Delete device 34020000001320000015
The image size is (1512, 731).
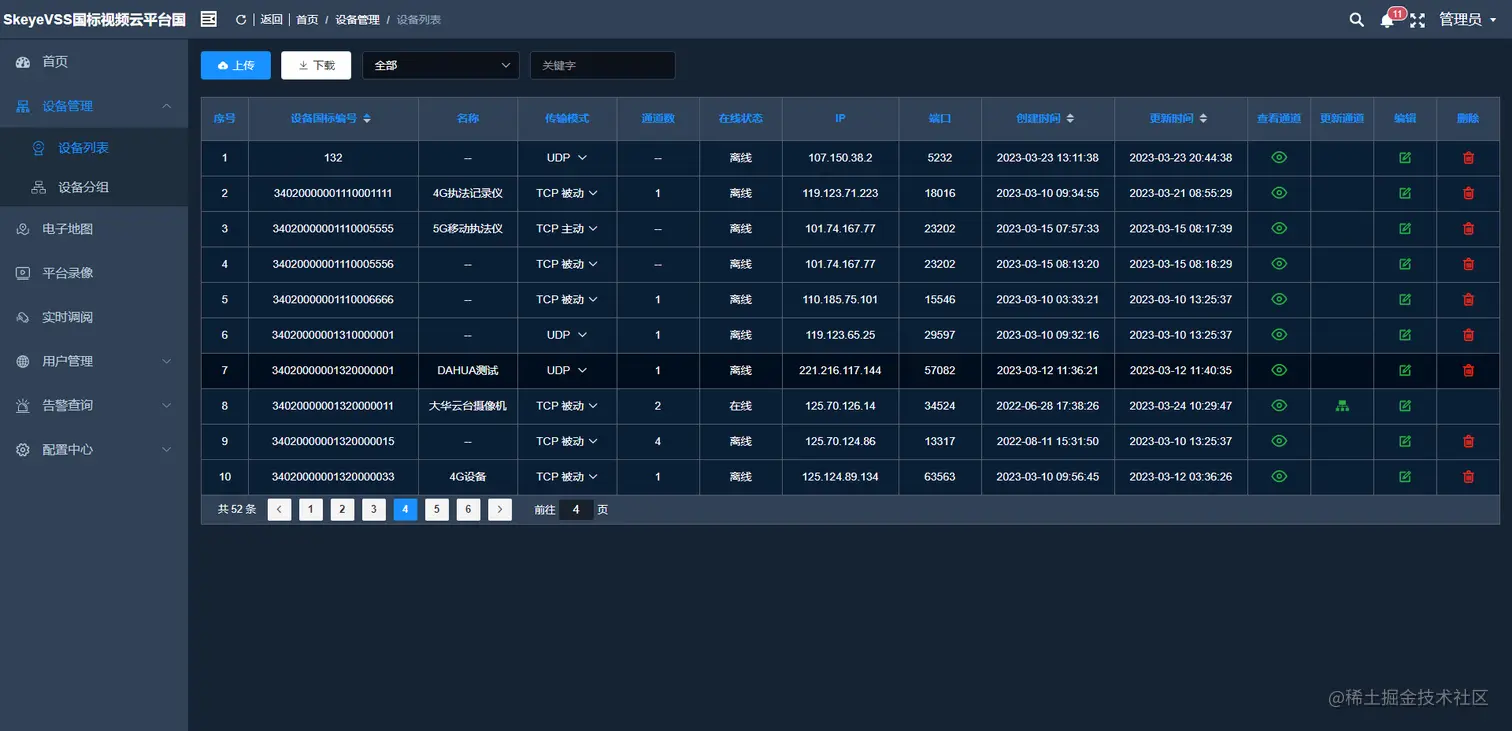(1468, 441)
